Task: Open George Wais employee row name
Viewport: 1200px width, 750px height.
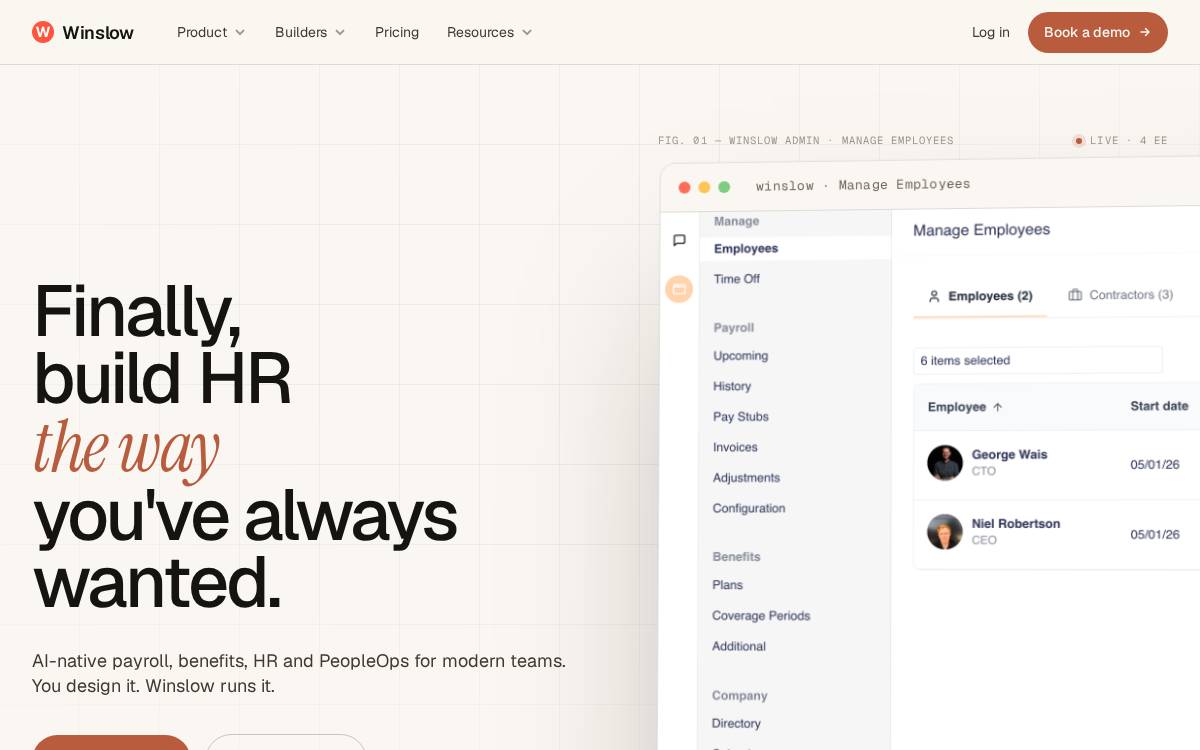Action: (1009, 454)
